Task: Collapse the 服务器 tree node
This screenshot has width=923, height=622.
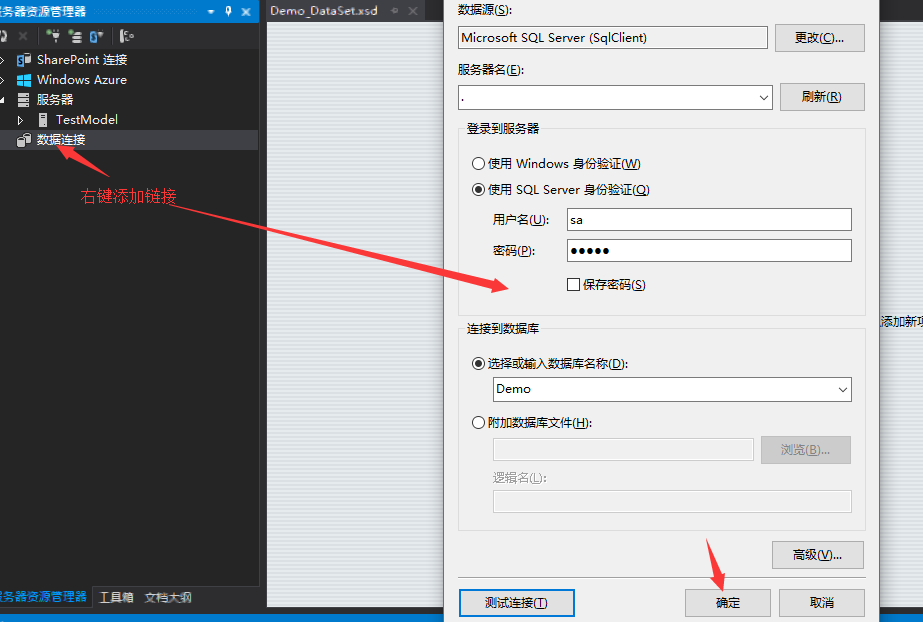Action: 2,100
